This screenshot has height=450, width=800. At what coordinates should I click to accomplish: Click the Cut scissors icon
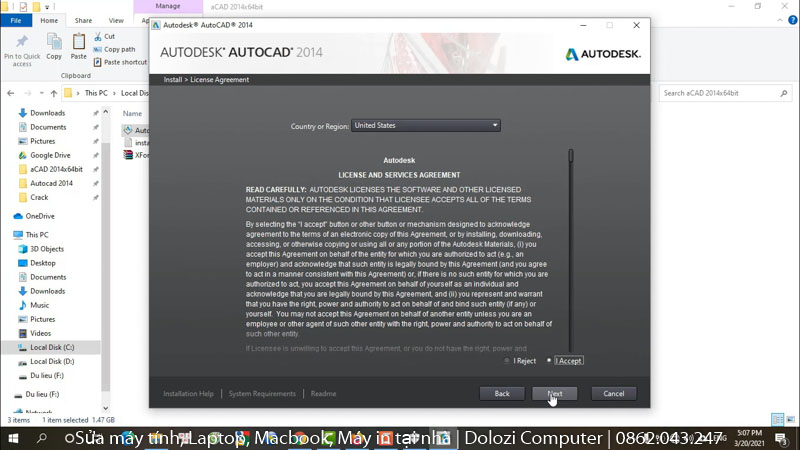97,36
